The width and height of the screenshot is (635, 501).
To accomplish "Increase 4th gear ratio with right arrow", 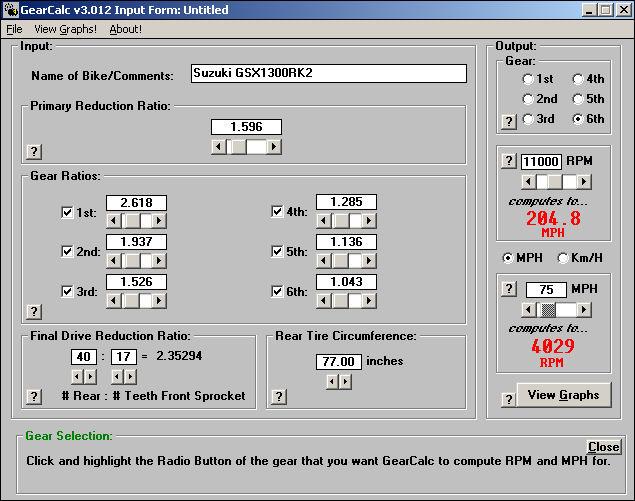I will pyautogui.click(x=369, y=221).
